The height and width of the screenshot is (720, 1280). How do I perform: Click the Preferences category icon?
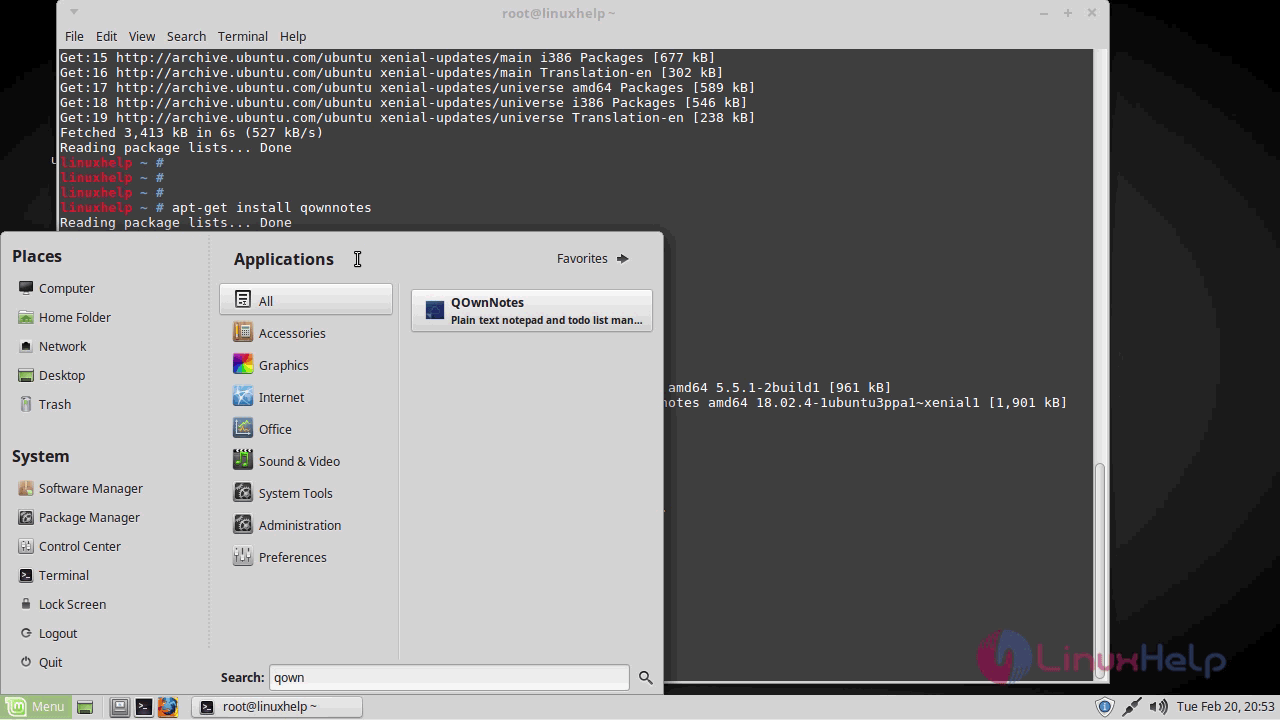(x=242, y=556)
